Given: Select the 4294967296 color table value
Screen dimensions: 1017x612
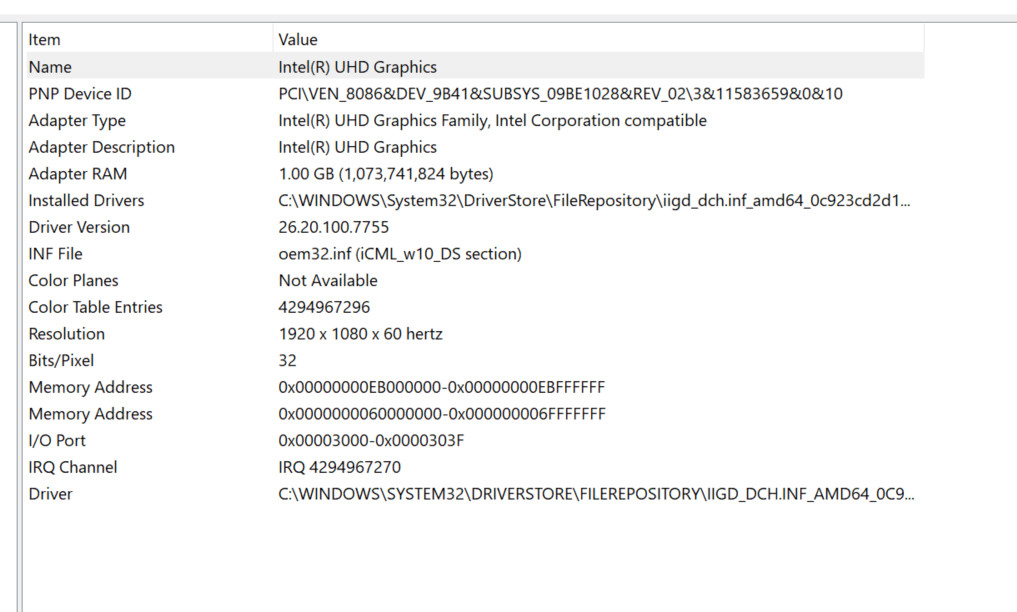Looking at the screenshot, I should pos(324,307).
